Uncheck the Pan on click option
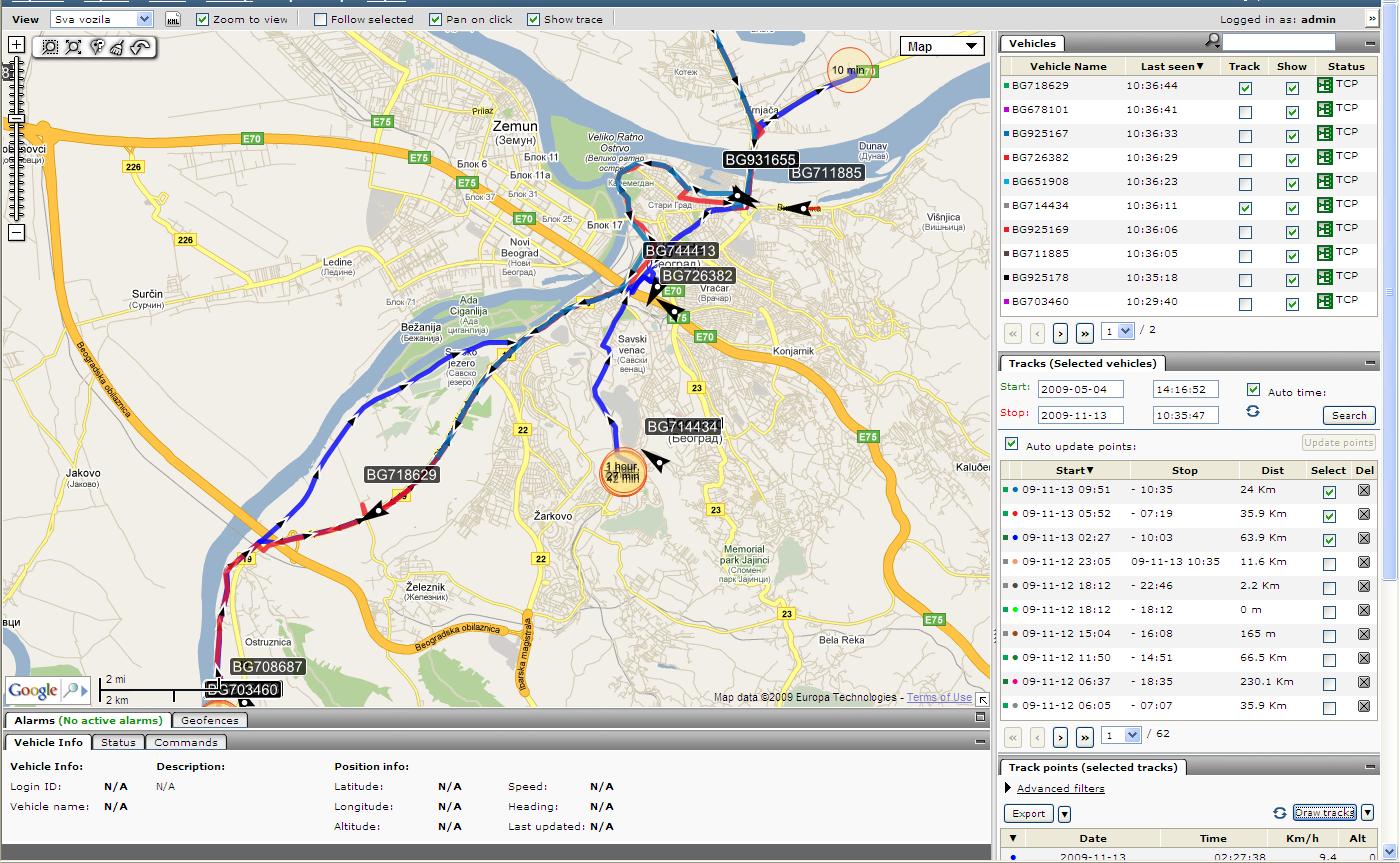This screenshot has height=863, width=1400. click(x=435, y=19)
